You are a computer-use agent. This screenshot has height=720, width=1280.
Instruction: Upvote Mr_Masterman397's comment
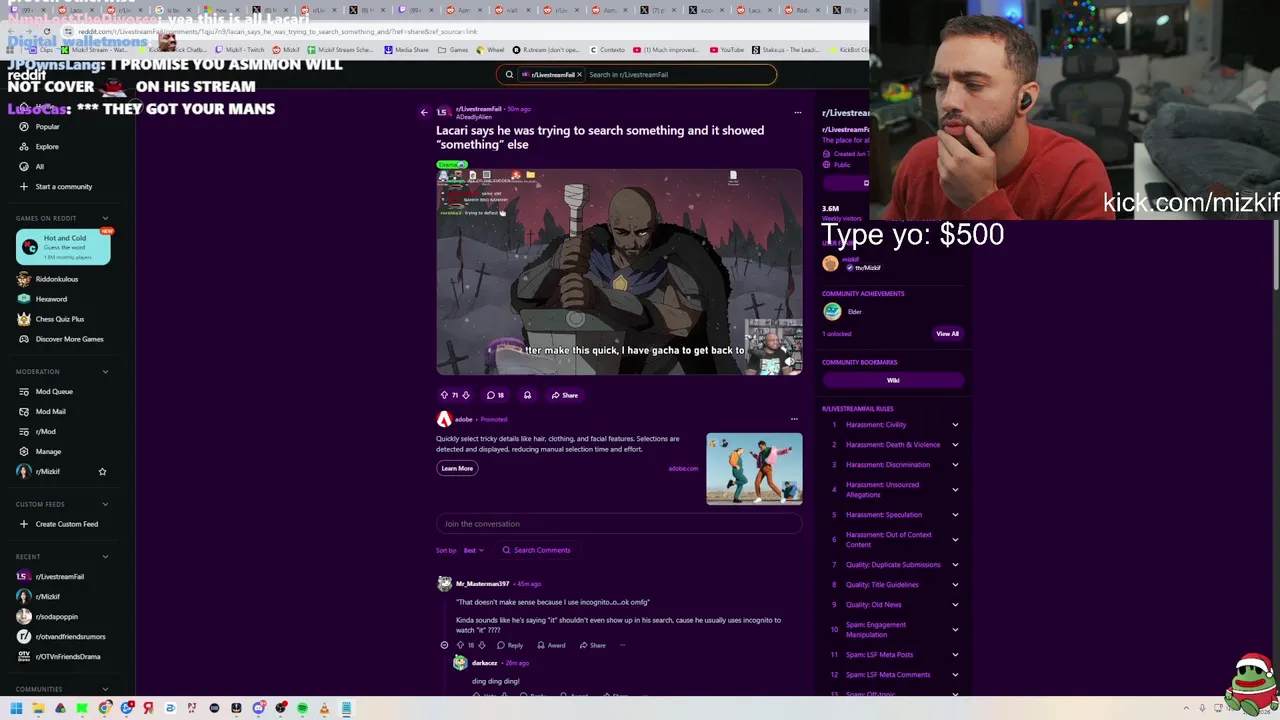(460, 645)
